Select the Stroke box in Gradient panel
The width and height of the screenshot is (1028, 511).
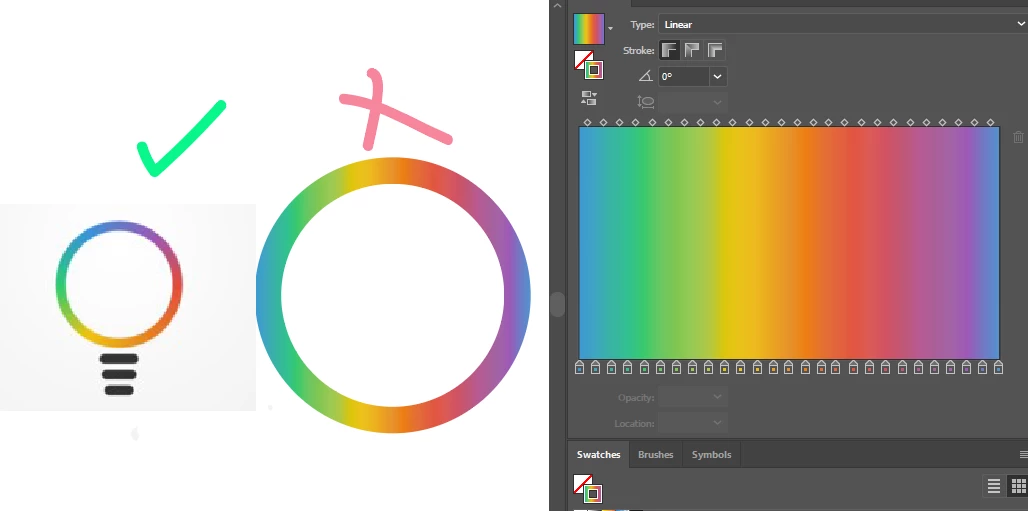pos(594,70)
